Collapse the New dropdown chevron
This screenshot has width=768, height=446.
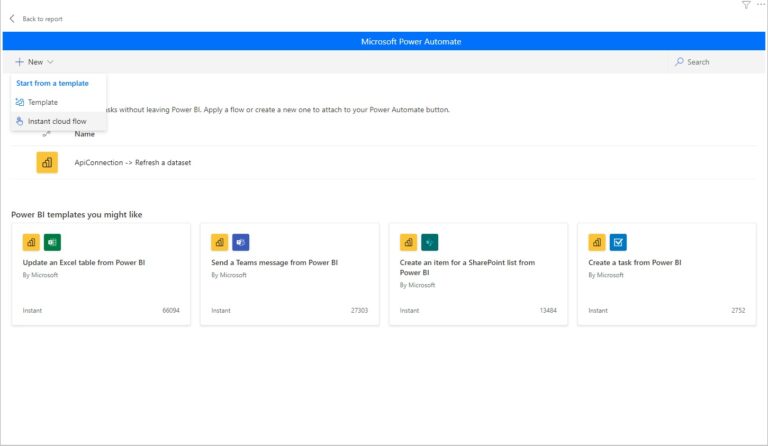(x=50, y=62)
